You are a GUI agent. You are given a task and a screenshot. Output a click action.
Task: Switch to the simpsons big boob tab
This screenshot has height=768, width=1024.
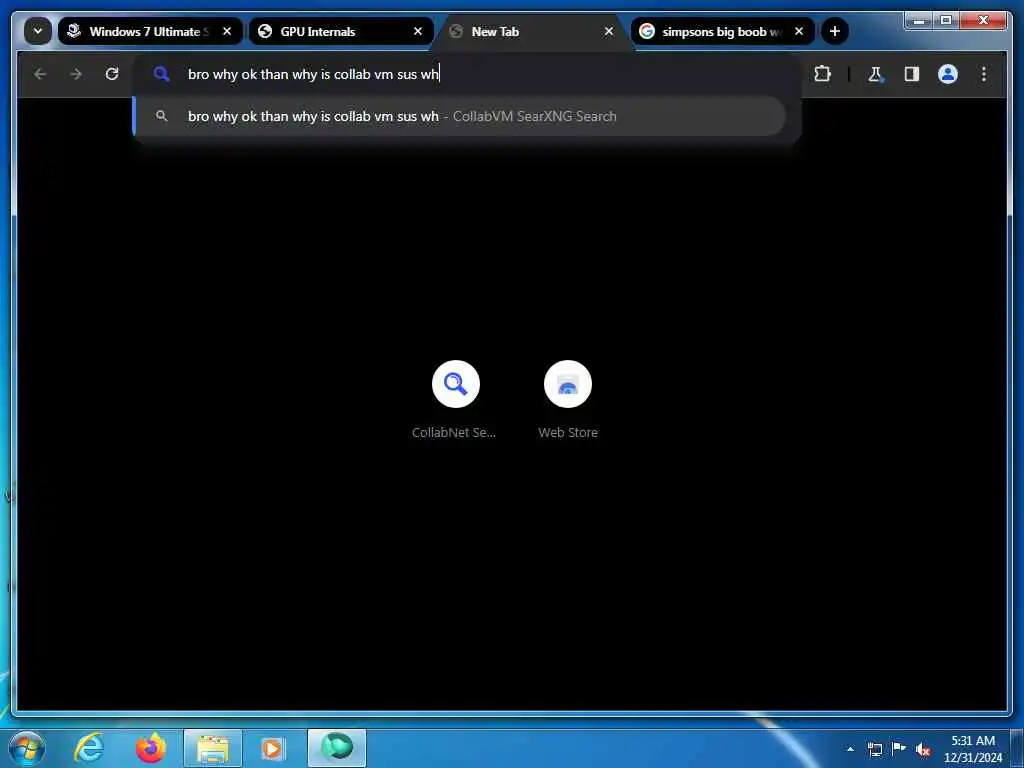(x=723, y=31)
